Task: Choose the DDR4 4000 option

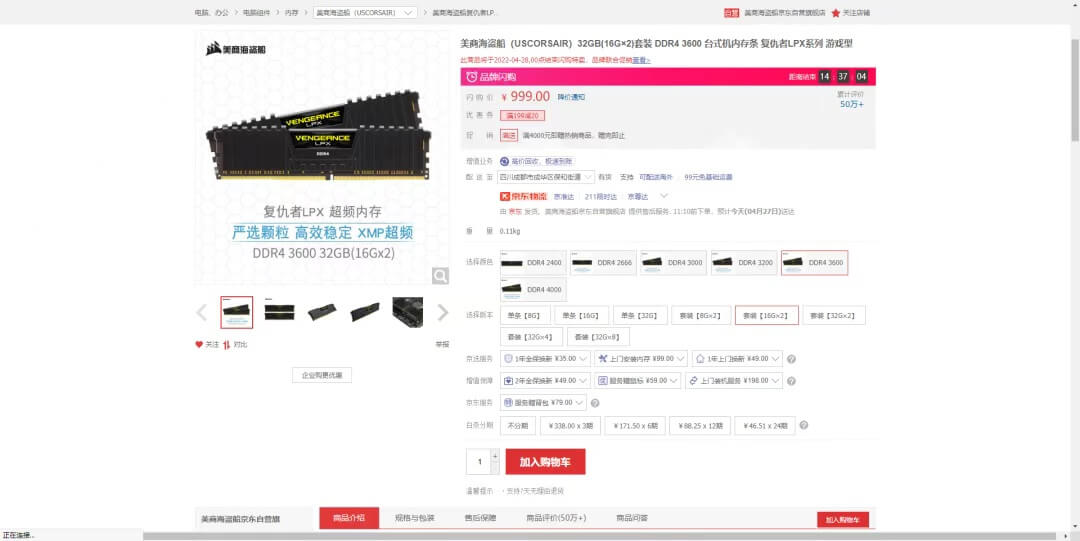Action: 533,289
